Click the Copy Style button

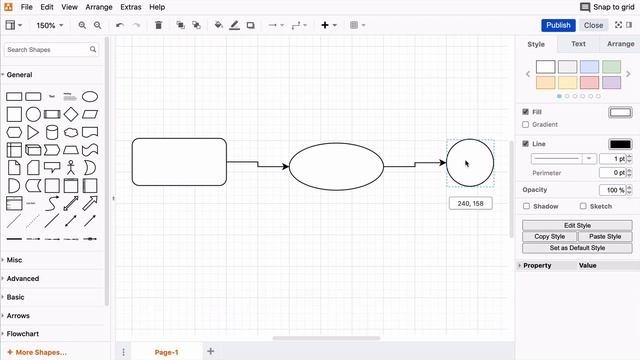point(549,236)
